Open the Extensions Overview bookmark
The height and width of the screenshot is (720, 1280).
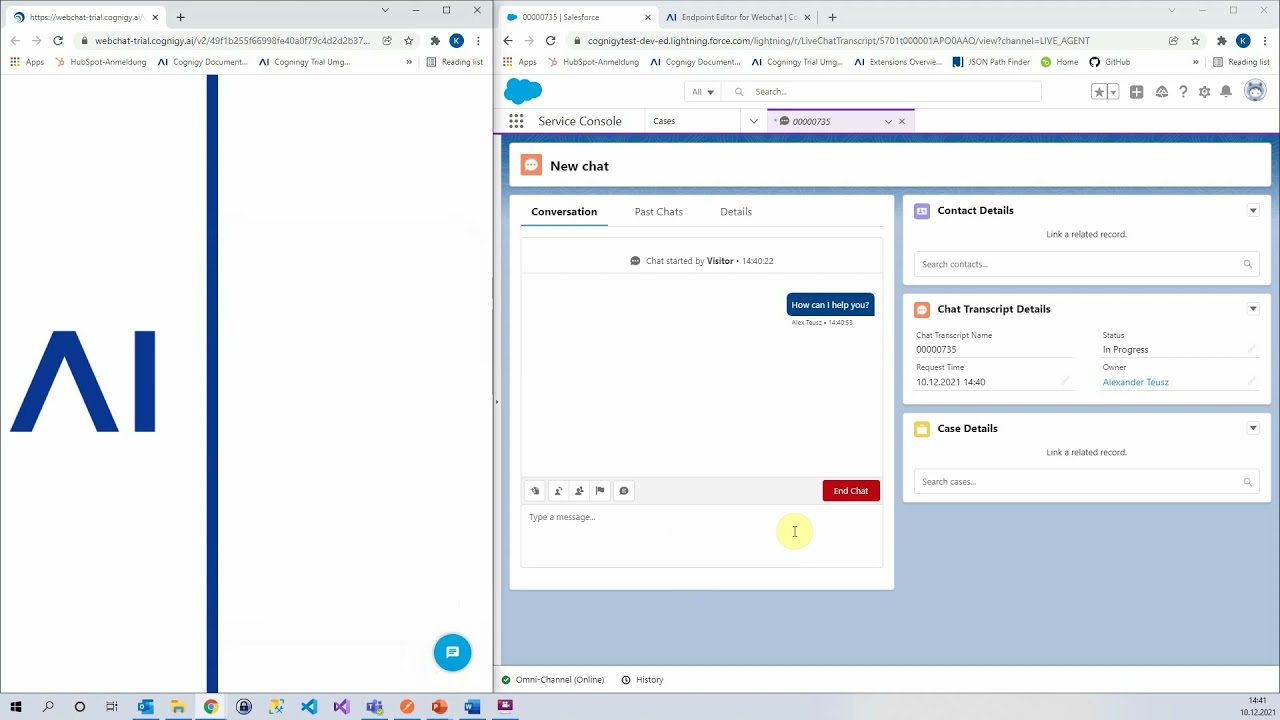point(898,62)
